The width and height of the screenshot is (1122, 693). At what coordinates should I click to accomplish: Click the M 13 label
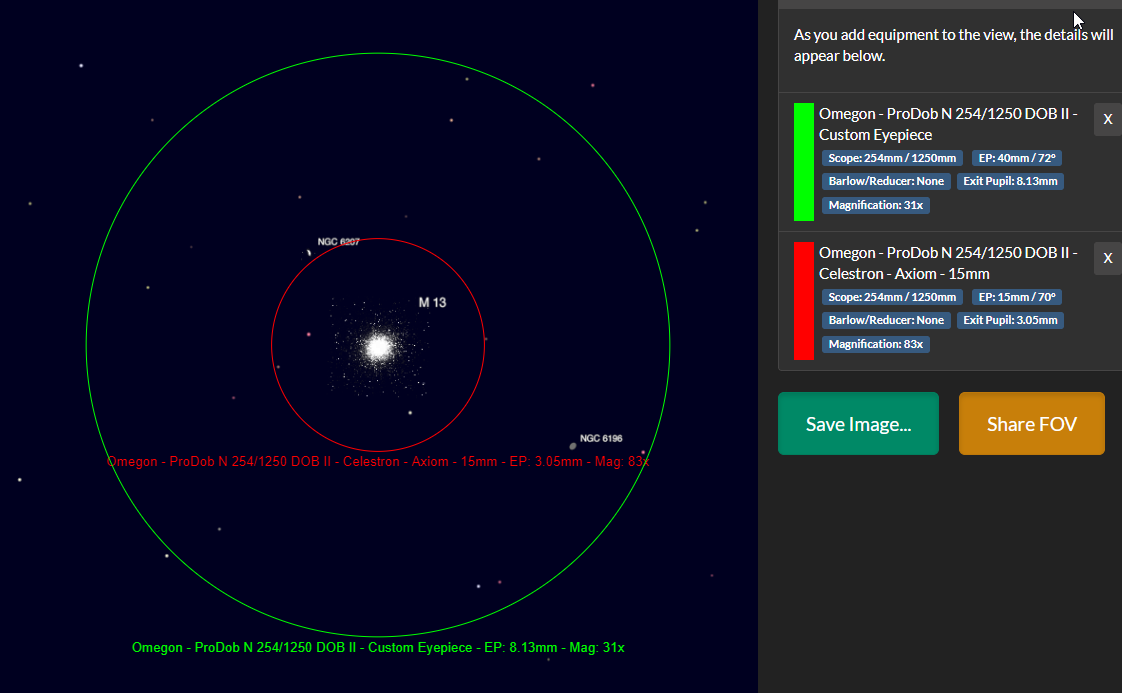(432, 302)
